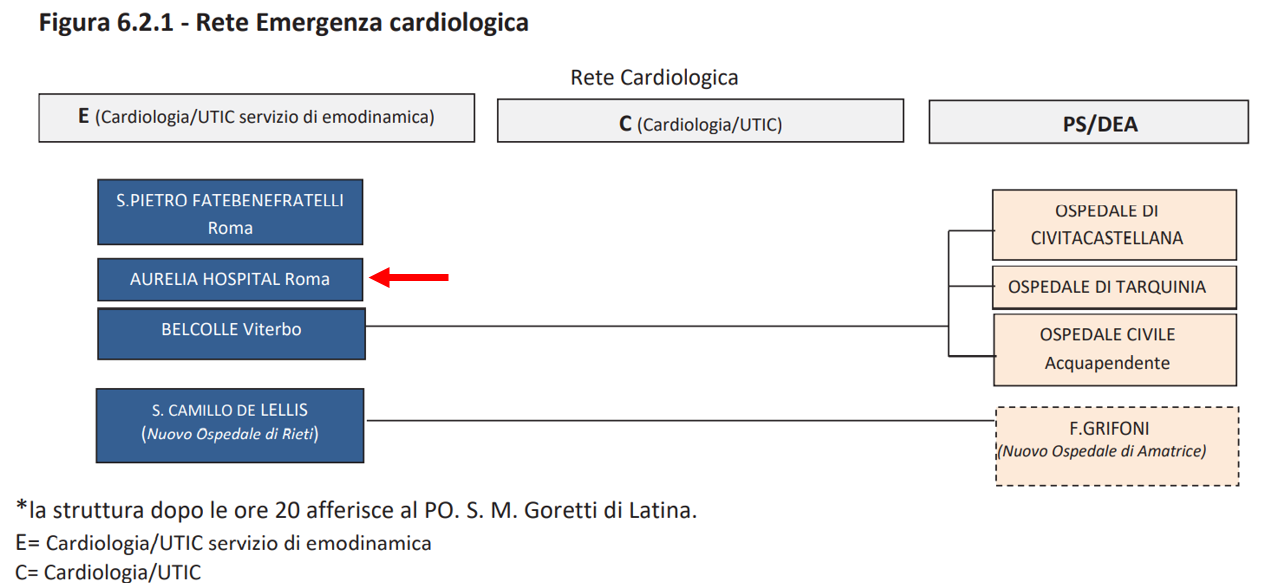
Task: Select the OSPEDALE CIVILE Acquapendente box
Action: coord(1114,349)
